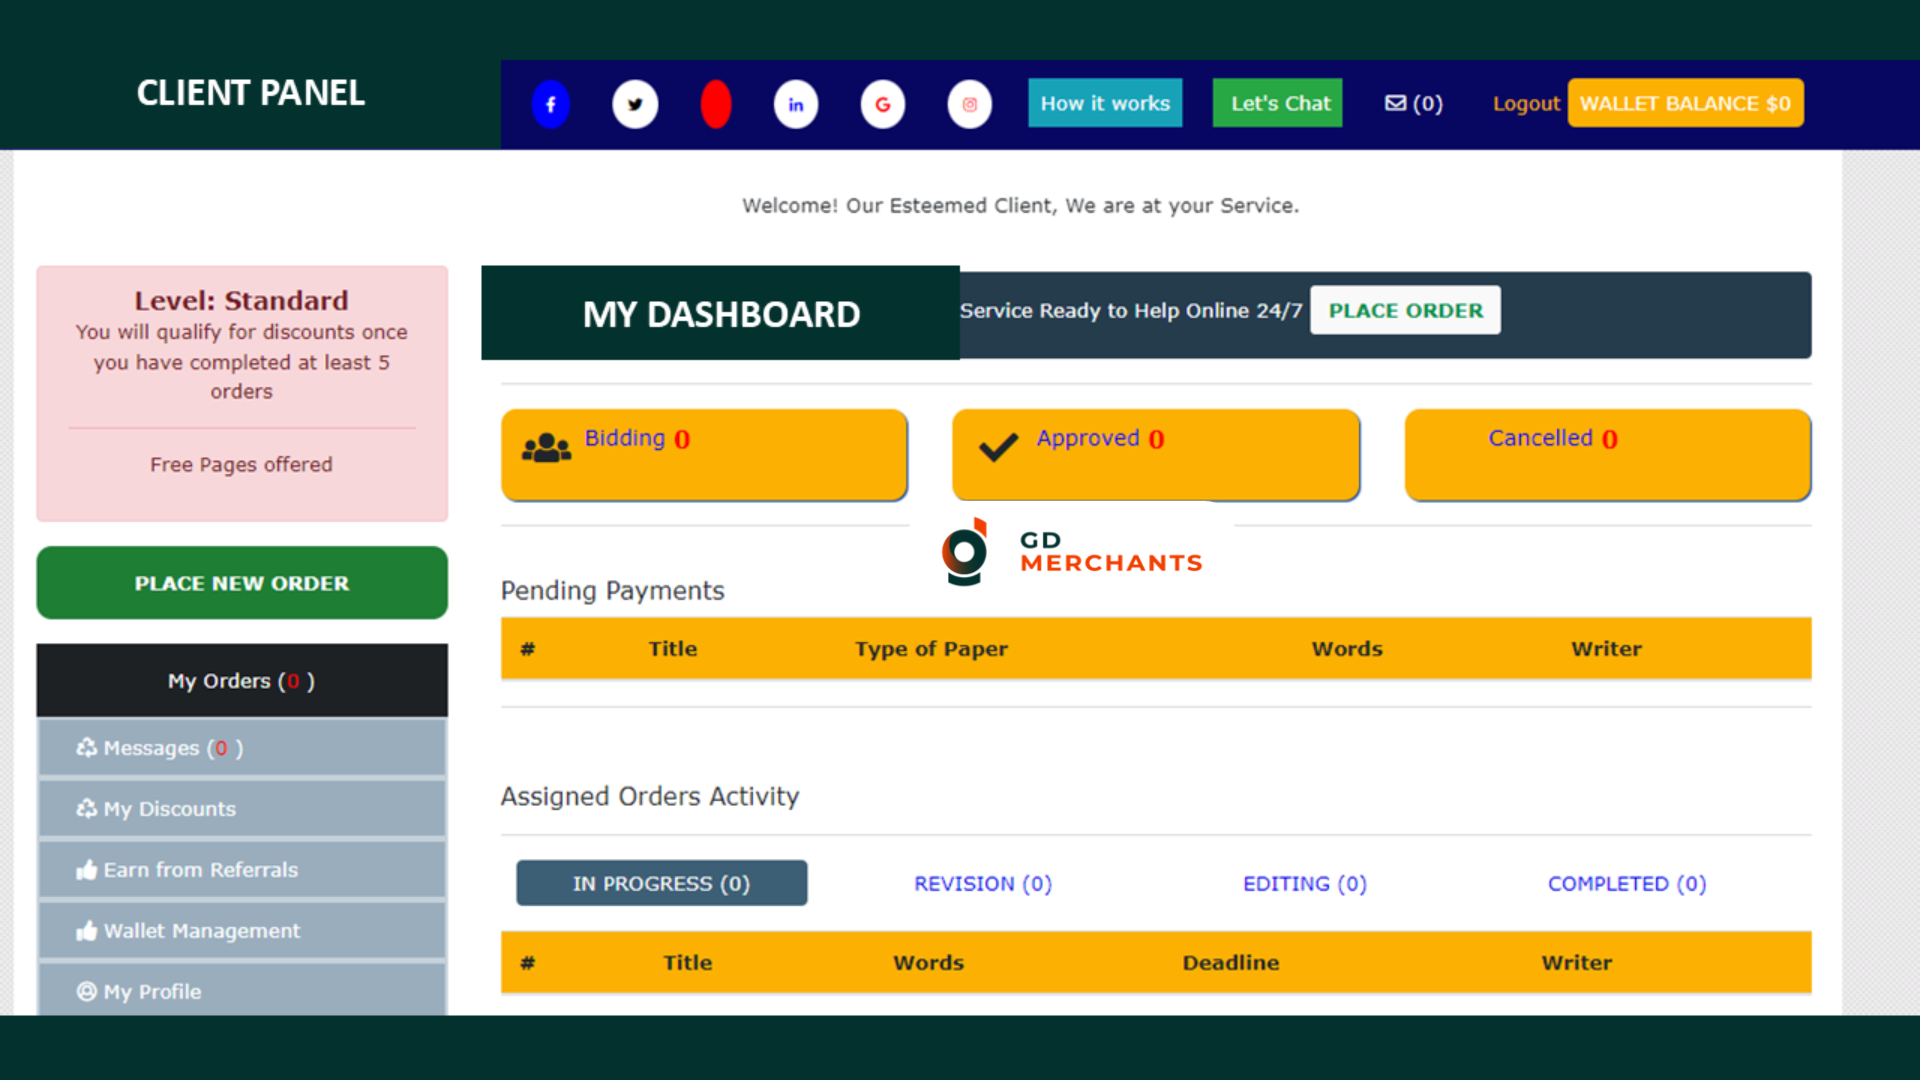1920x1080 pixels.
Task: Open Let's Chat
Action: (x=1277, y=103)
